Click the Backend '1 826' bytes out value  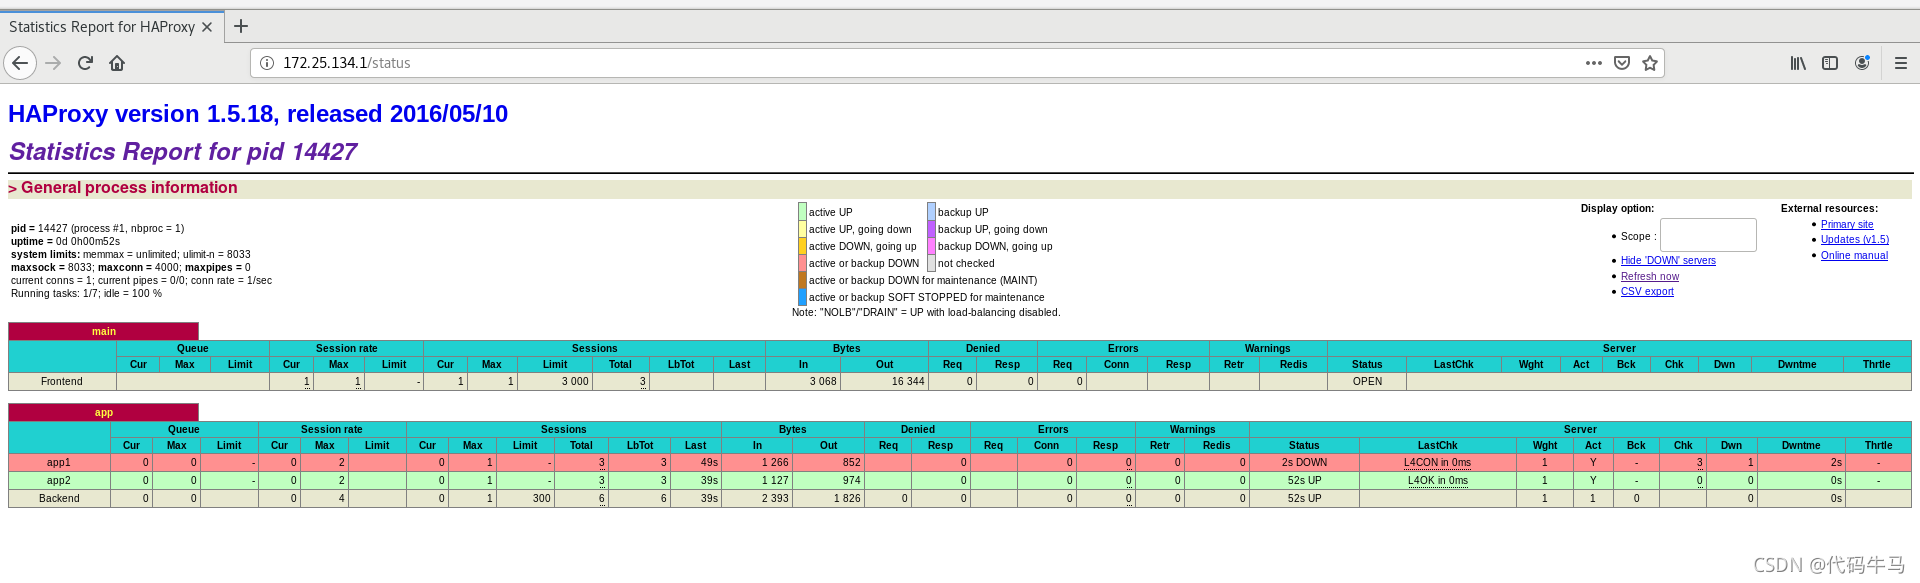click(846, 499)
